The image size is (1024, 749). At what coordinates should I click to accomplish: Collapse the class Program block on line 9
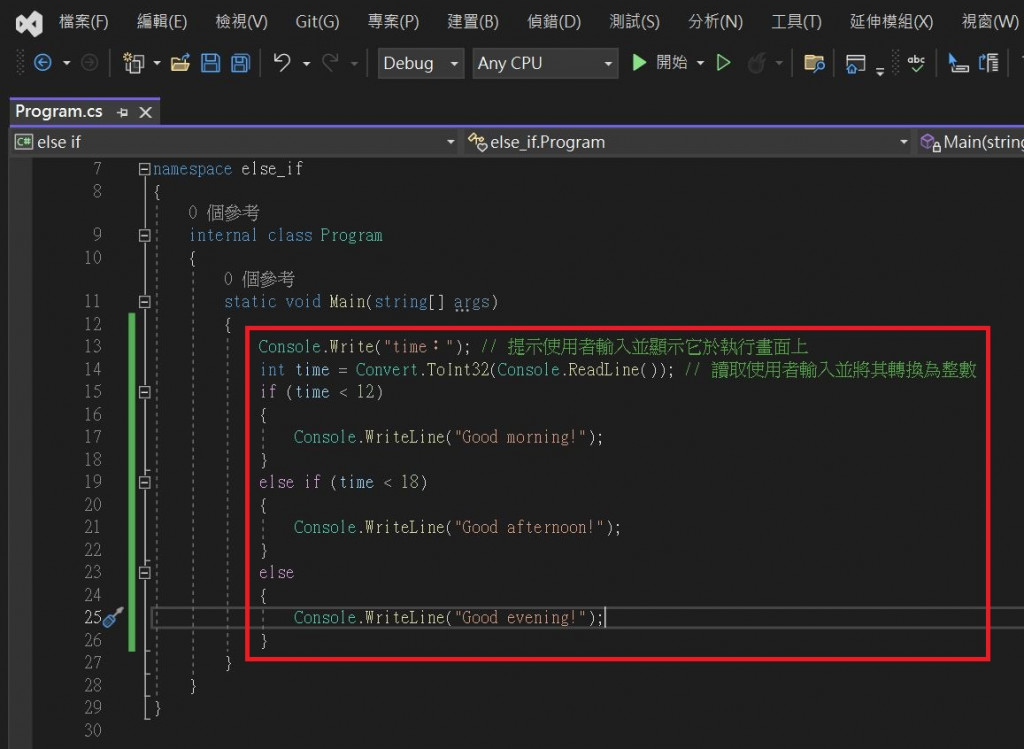[145, 236]
